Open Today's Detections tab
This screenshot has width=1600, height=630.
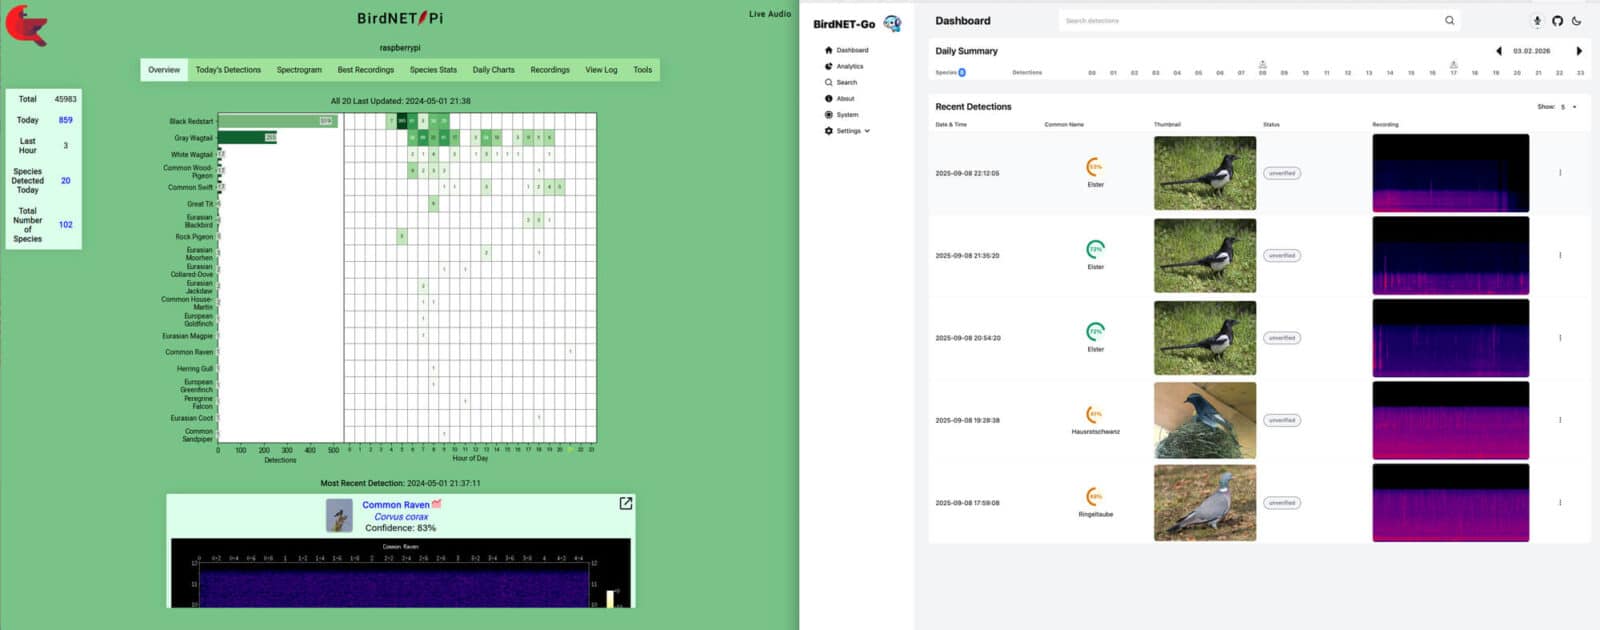tap(228, 70)
